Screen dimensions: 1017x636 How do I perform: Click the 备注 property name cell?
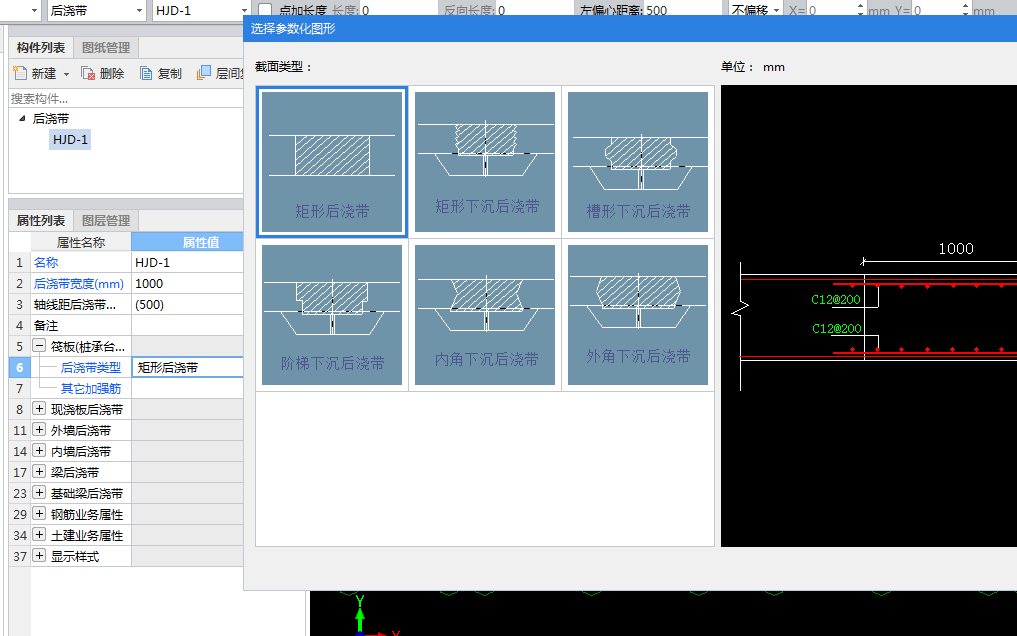pos(81,325)
